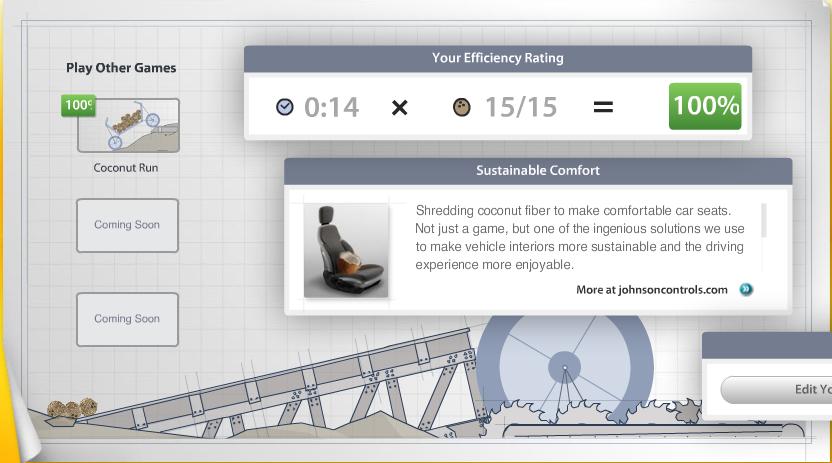Click the scrollbar in the Sustainable Comfort panel
The image size is (832, 463).
(764, 221)
